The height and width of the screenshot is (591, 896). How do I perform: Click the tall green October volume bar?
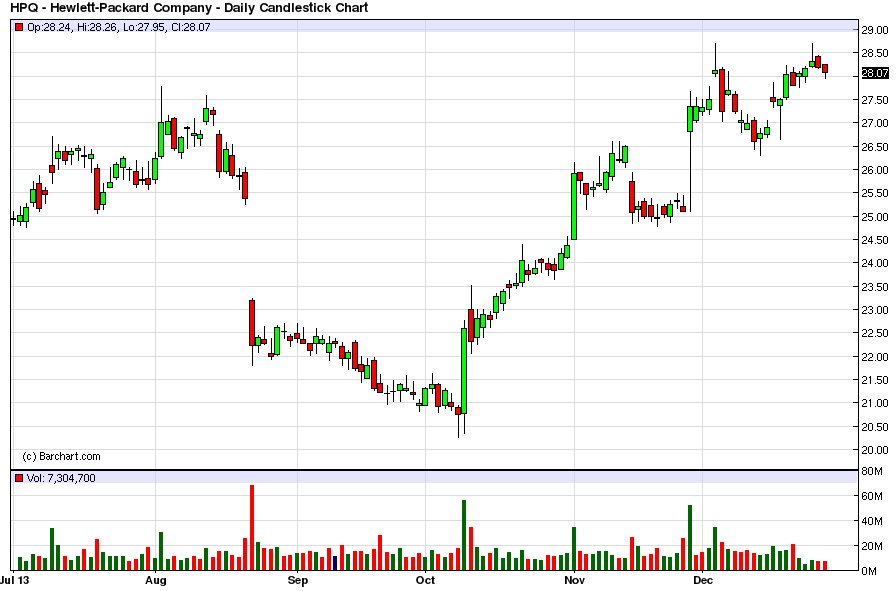pos(464,535)
